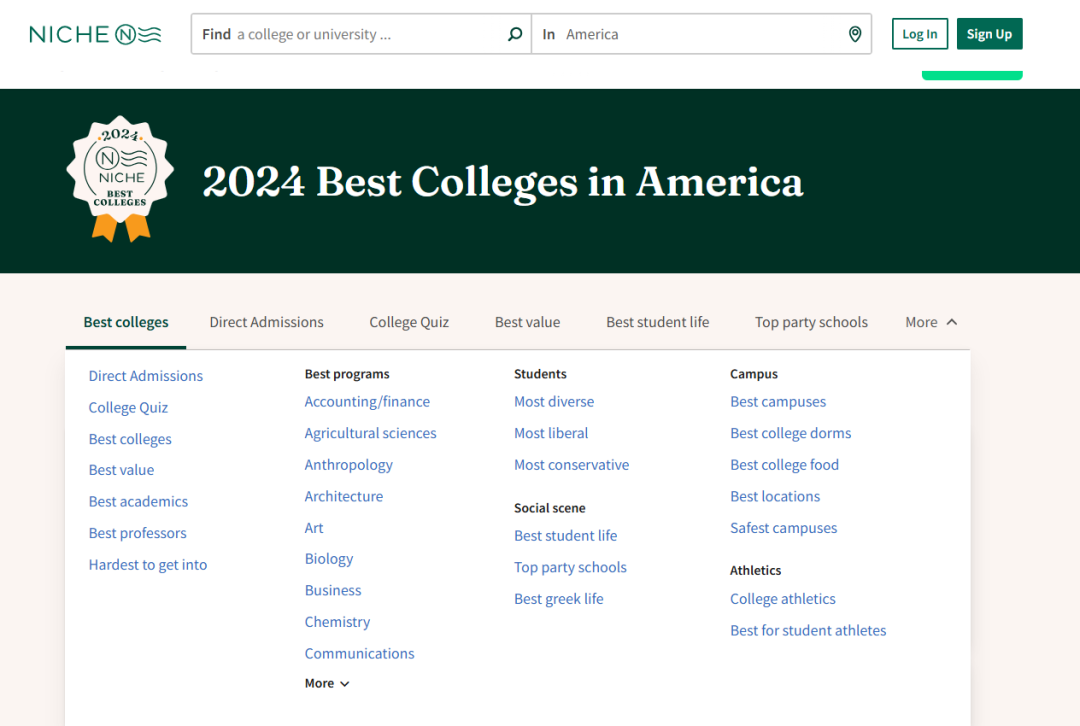Click the Log In button
This screenshot has height=726, width=1080.
(920, 34)
